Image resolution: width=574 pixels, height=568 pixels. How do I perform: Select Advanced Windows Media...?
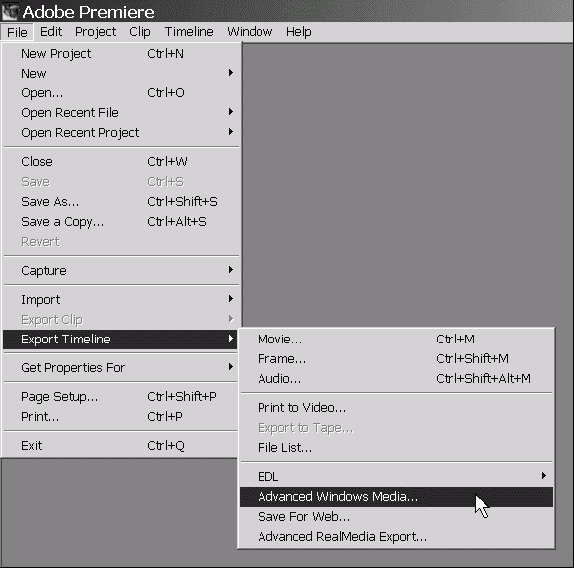click(396, 497)
